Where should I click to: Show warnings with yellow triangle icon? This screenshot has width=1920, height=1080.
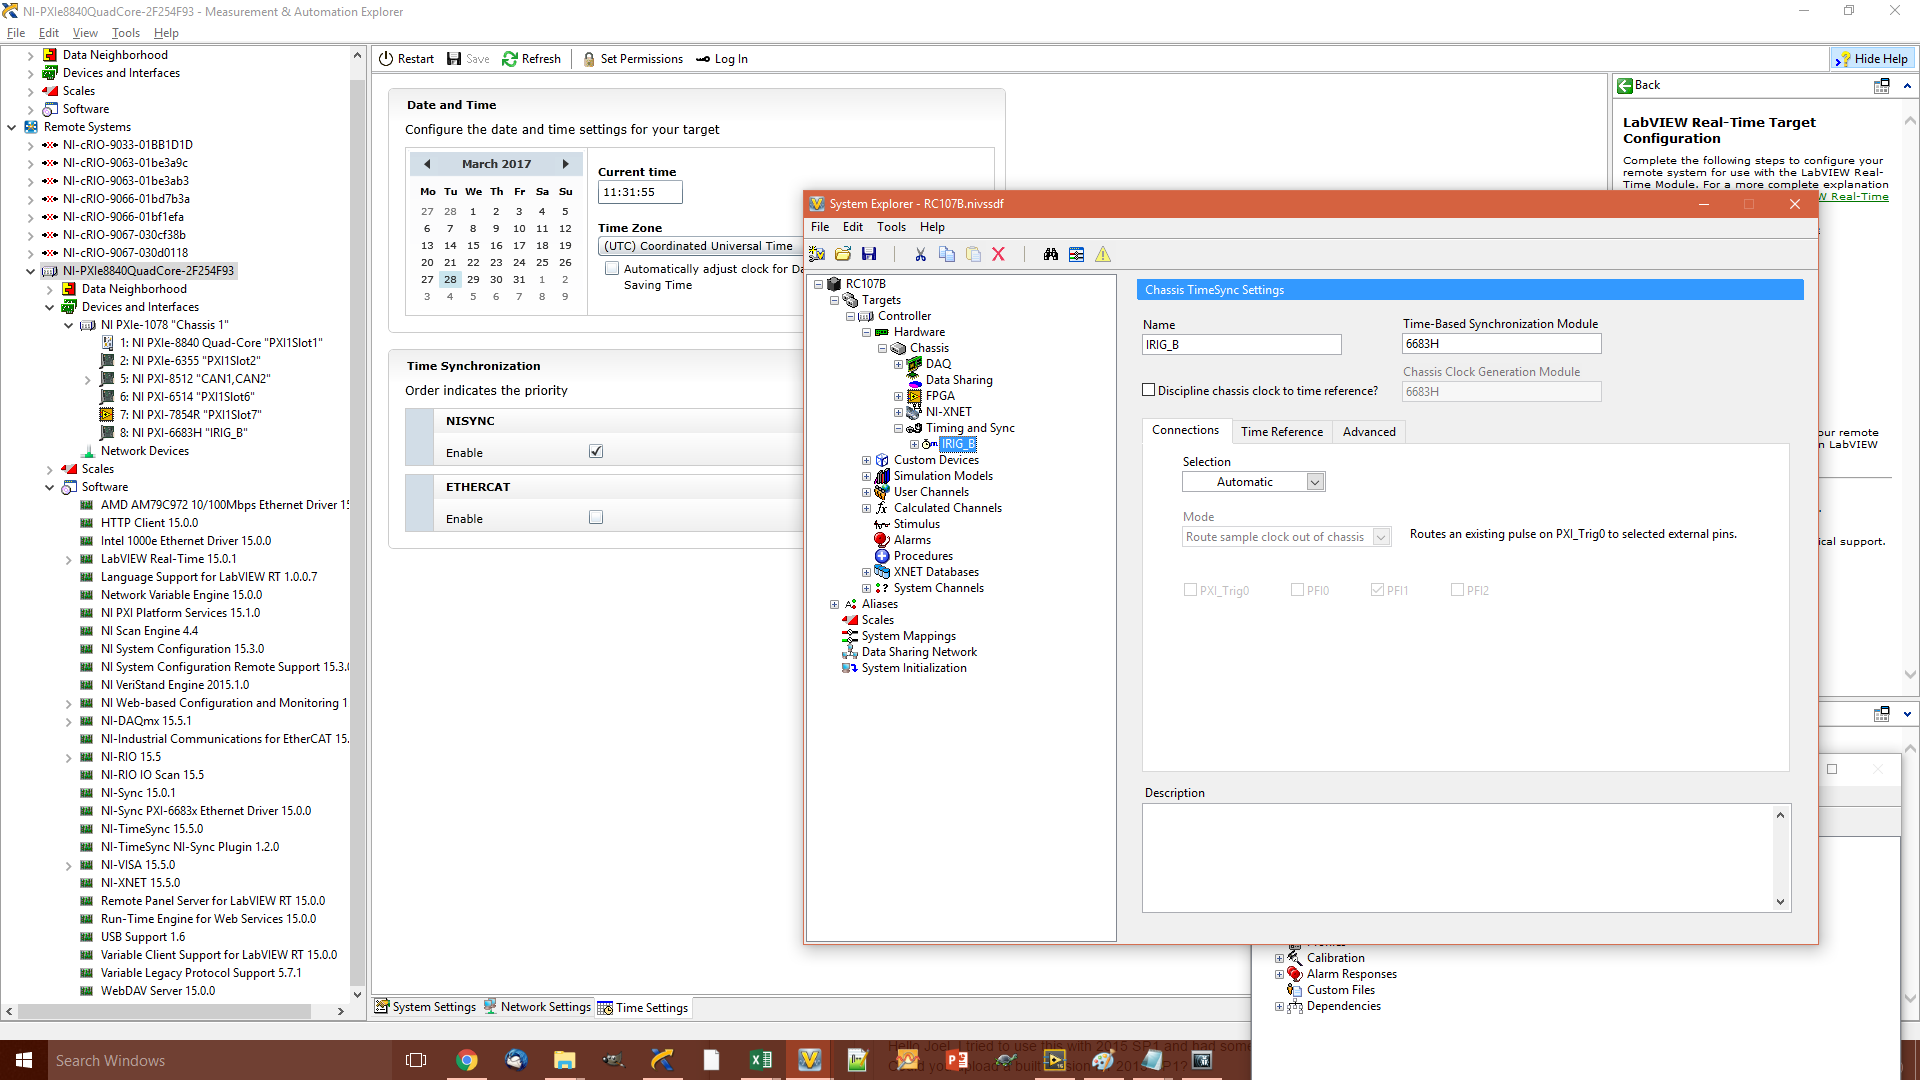tap(1103, 254)
